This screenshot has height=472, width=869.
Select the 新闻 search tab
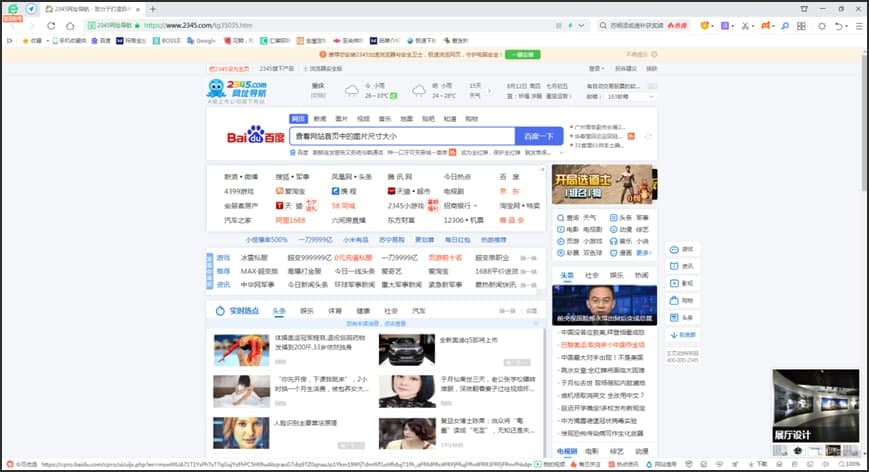[320, 118]
